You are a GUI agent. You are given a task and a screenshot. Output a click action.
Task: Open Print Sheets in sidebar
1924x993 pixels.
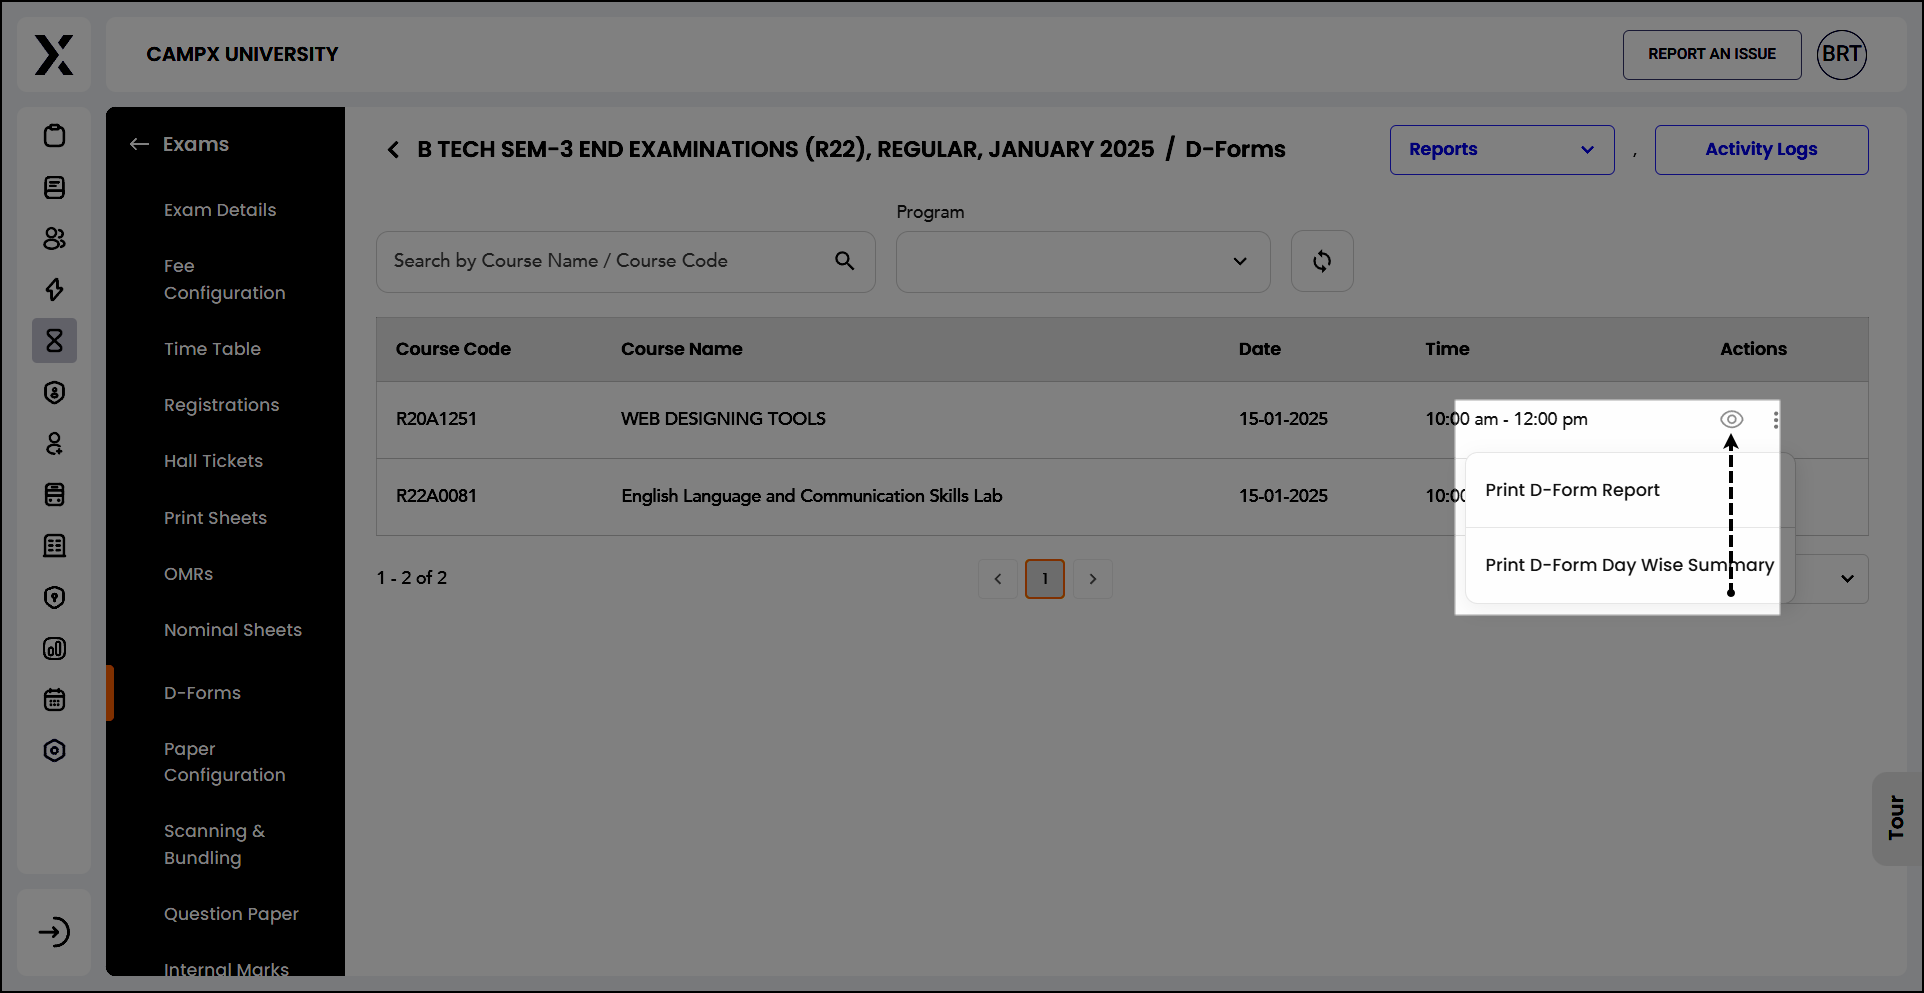(x=216, y=518)
